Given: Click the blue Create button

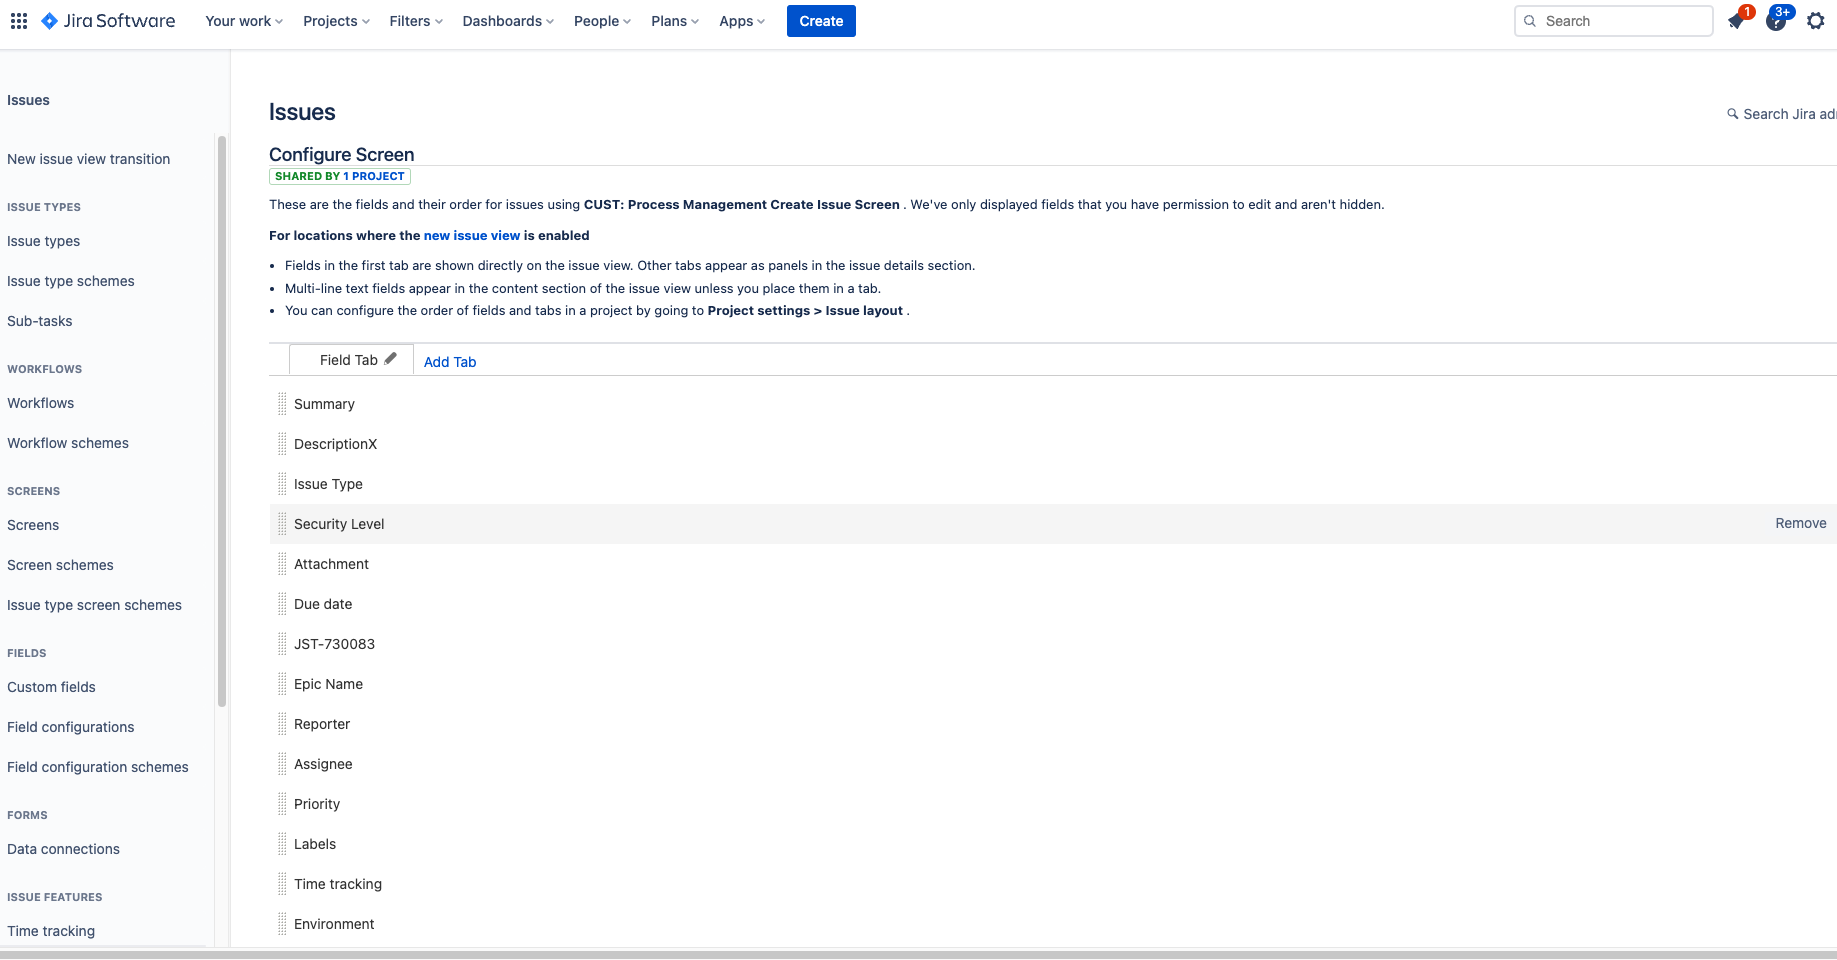Looking at the screenshot, I should (821, 21).
